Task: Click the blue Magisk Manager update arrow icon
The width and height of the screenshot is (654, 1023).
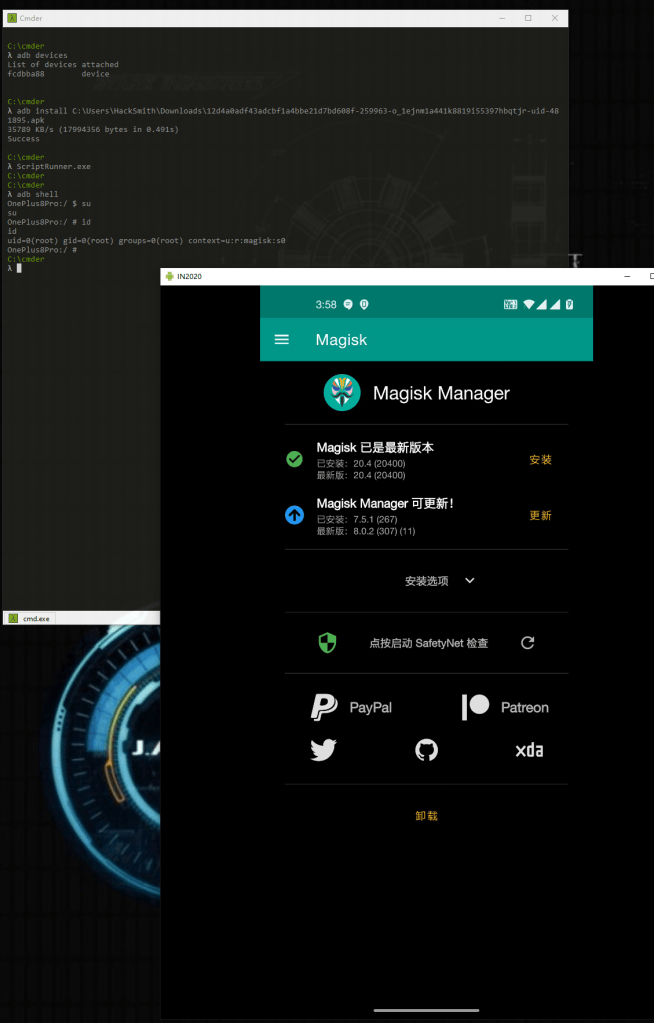Action: tap(295, 515)
